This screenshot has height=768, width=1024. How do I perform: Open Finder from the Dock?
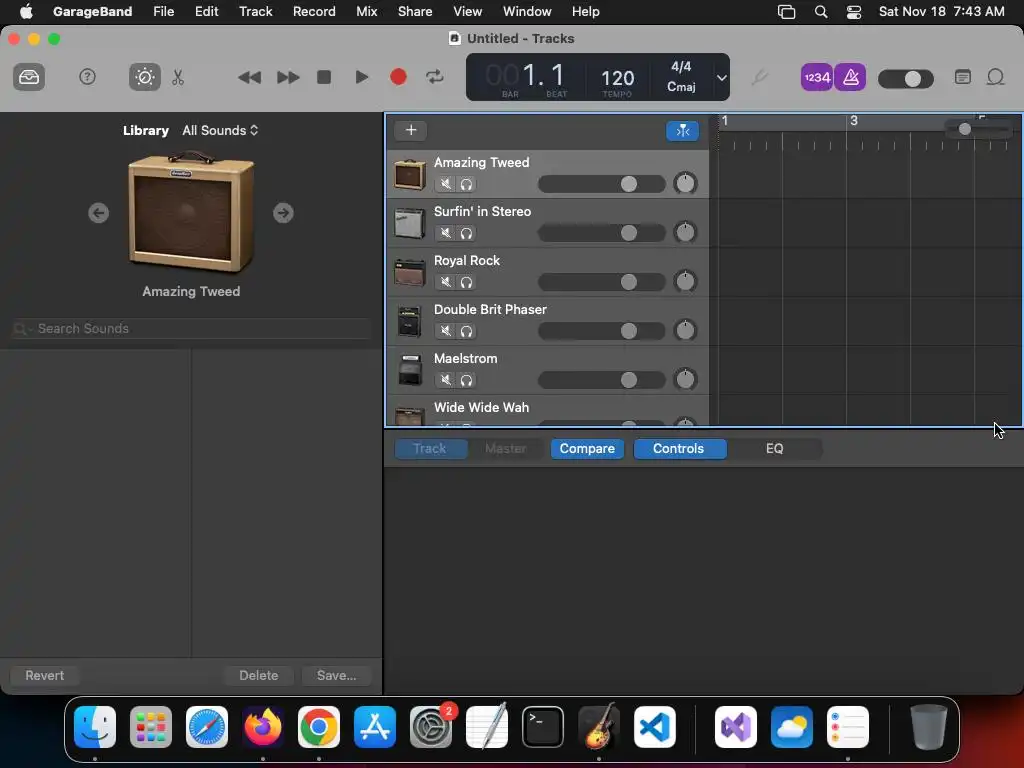click(95, 727)
